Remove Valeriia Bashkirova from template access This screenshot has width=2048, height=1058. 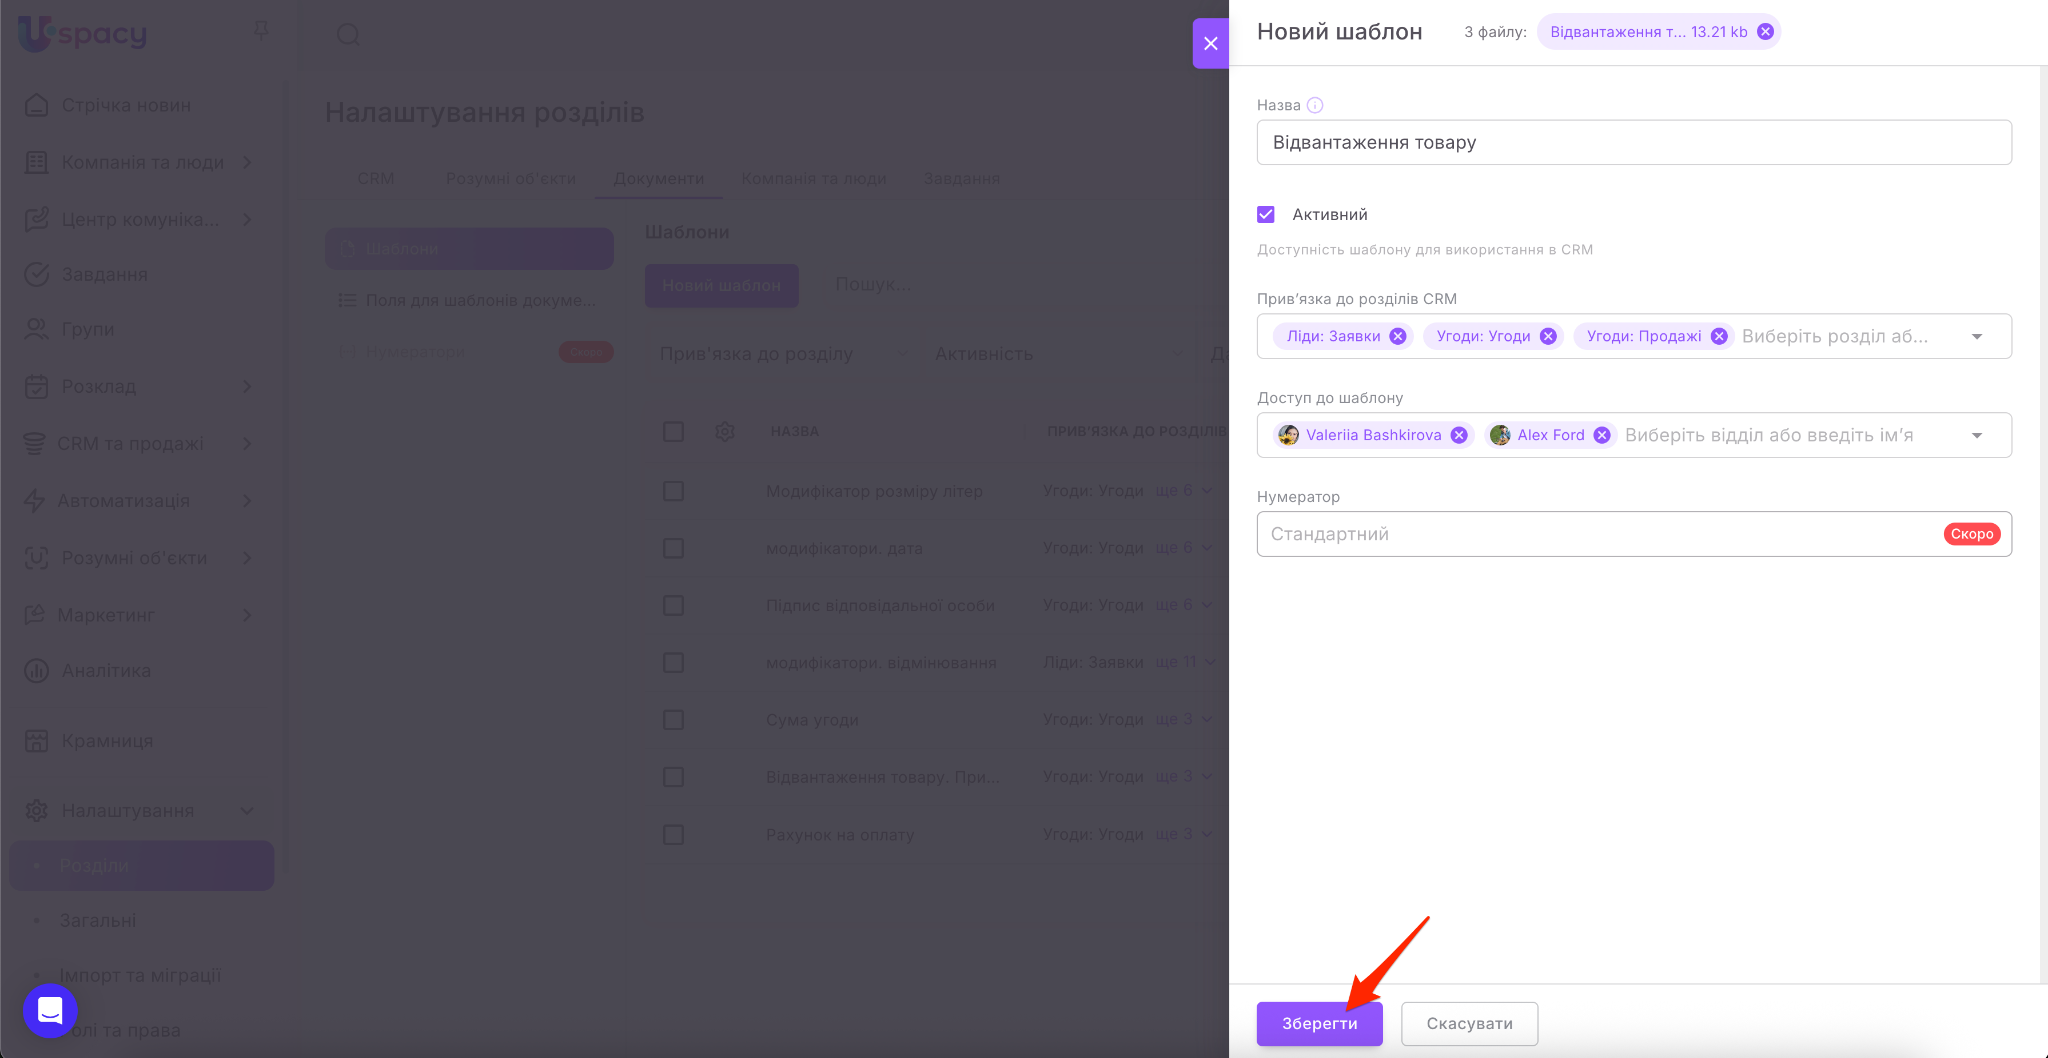pos(1459,435)
